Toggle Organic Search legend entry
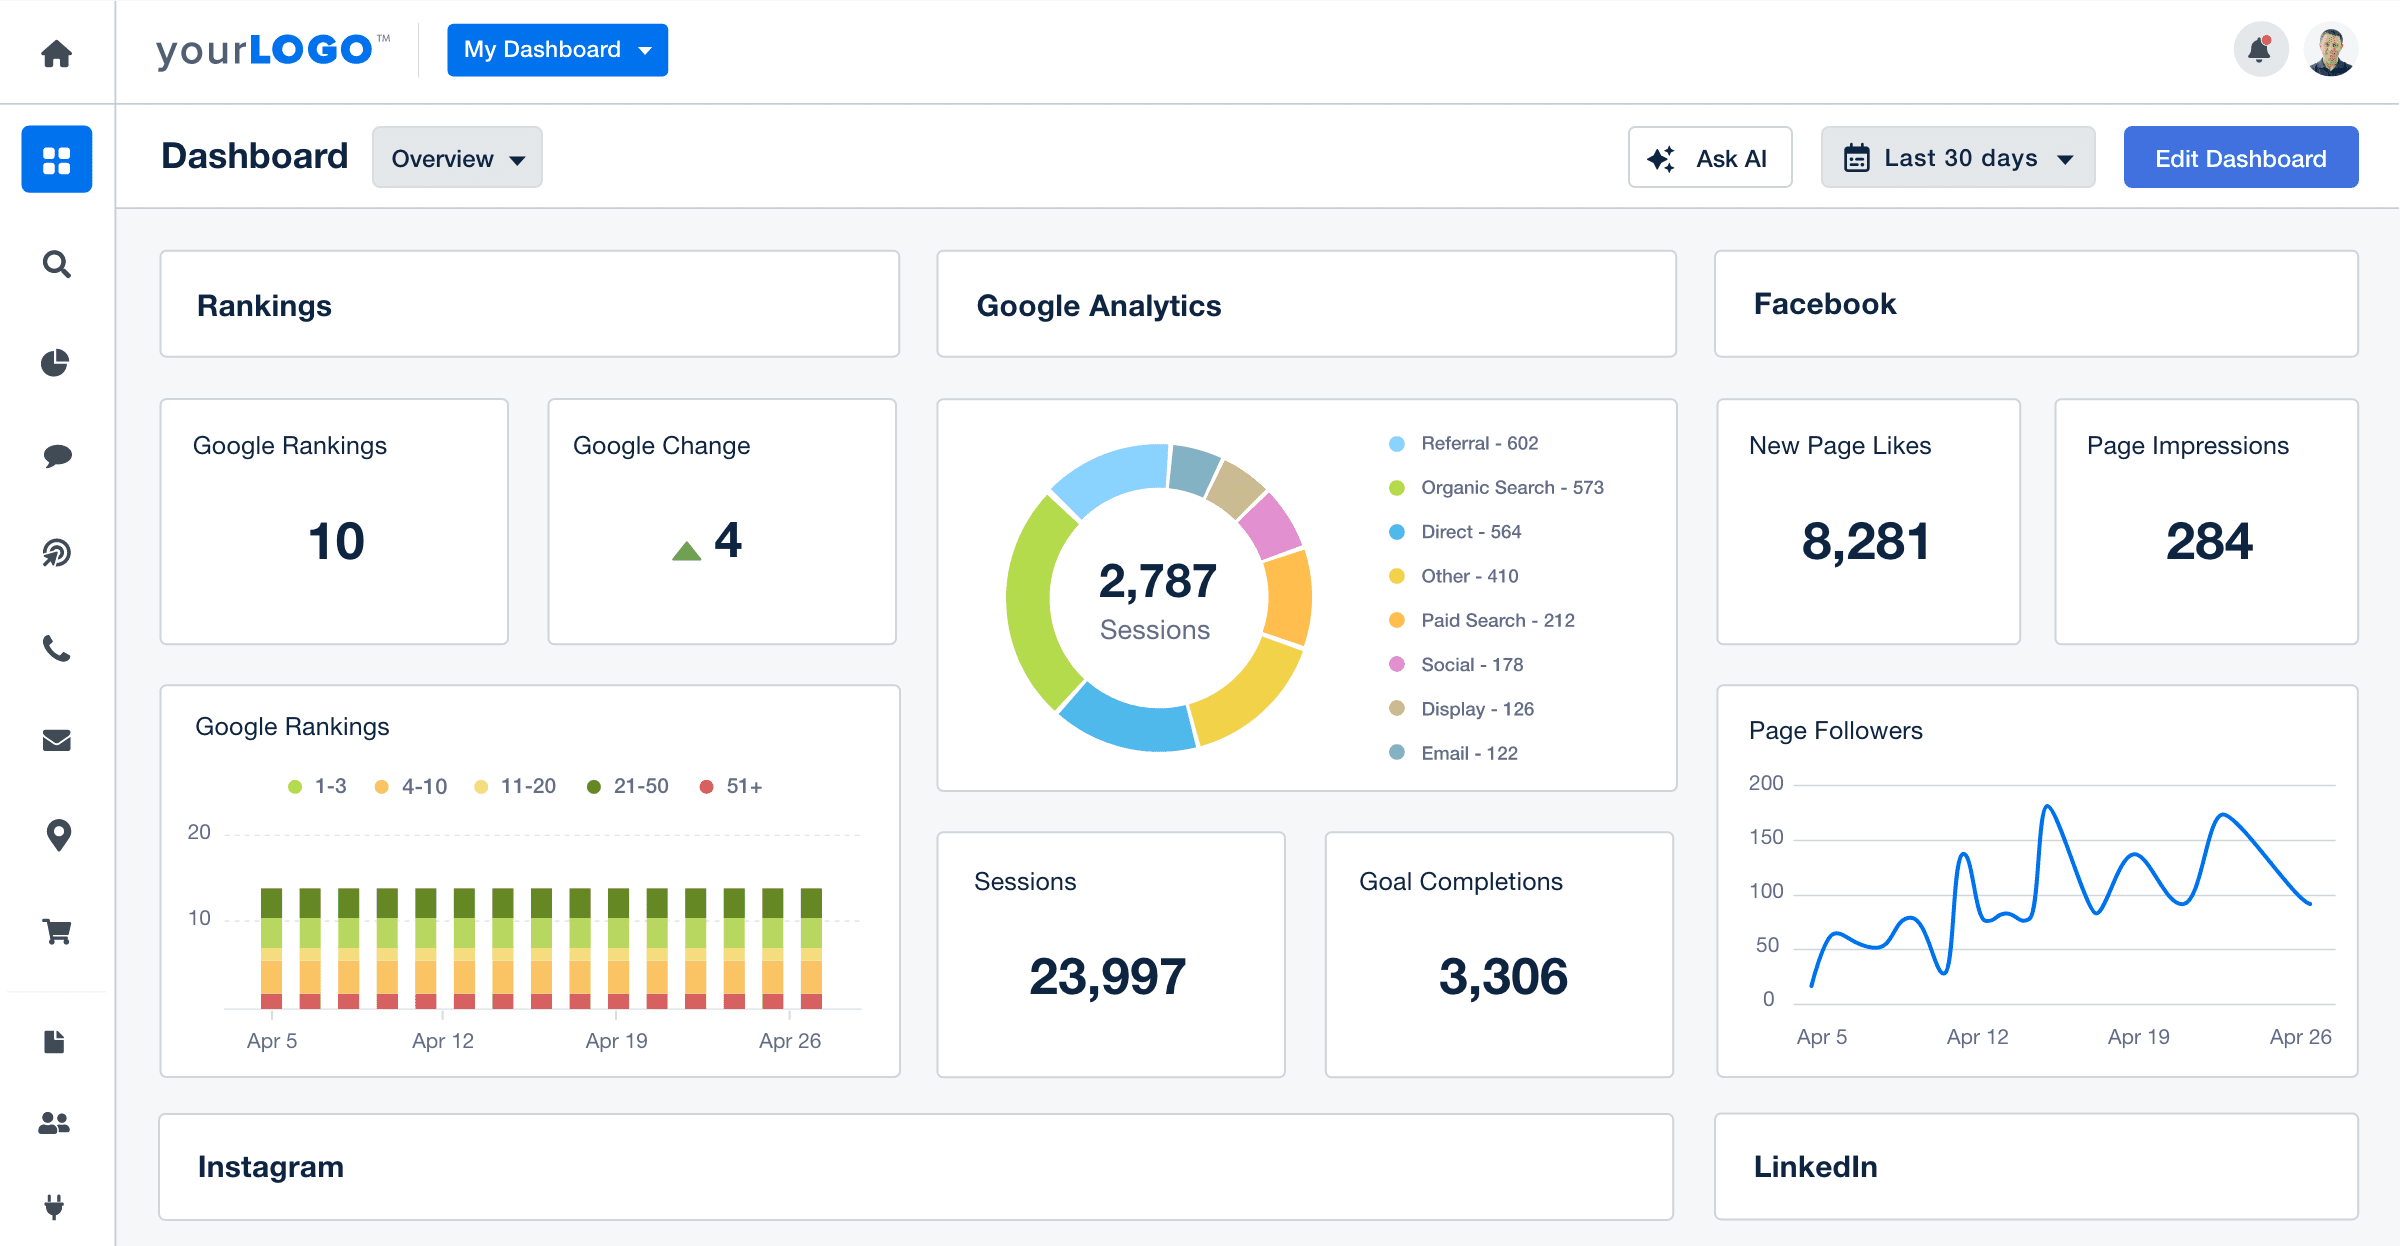 [1496, 488]
